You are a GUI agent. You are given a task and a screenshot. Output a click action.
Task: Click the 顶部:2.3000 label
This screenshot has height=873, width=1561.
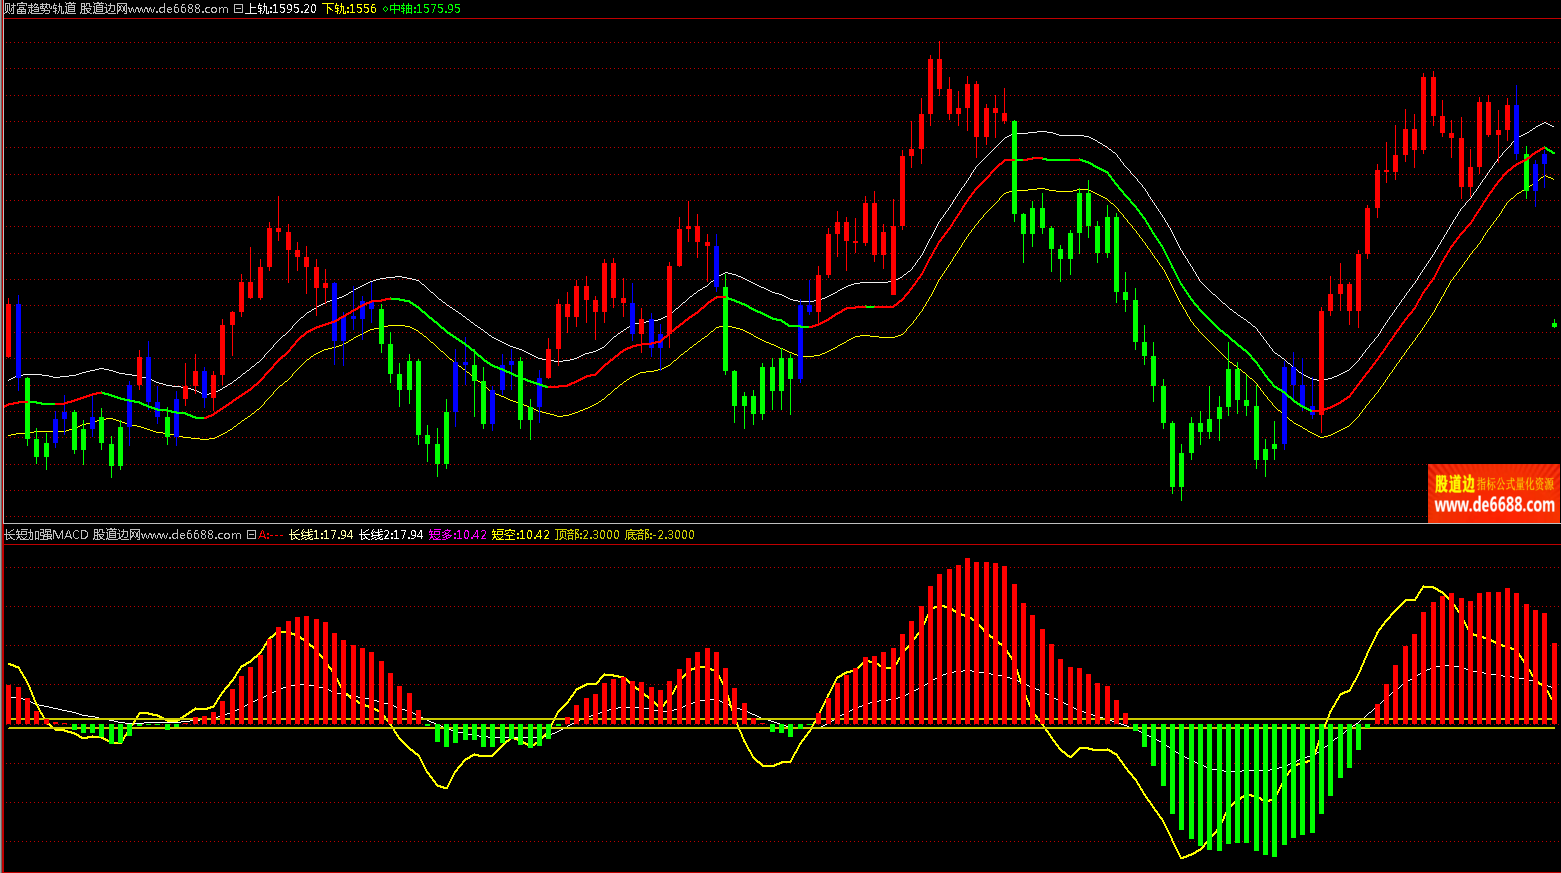tap(586, 535)
